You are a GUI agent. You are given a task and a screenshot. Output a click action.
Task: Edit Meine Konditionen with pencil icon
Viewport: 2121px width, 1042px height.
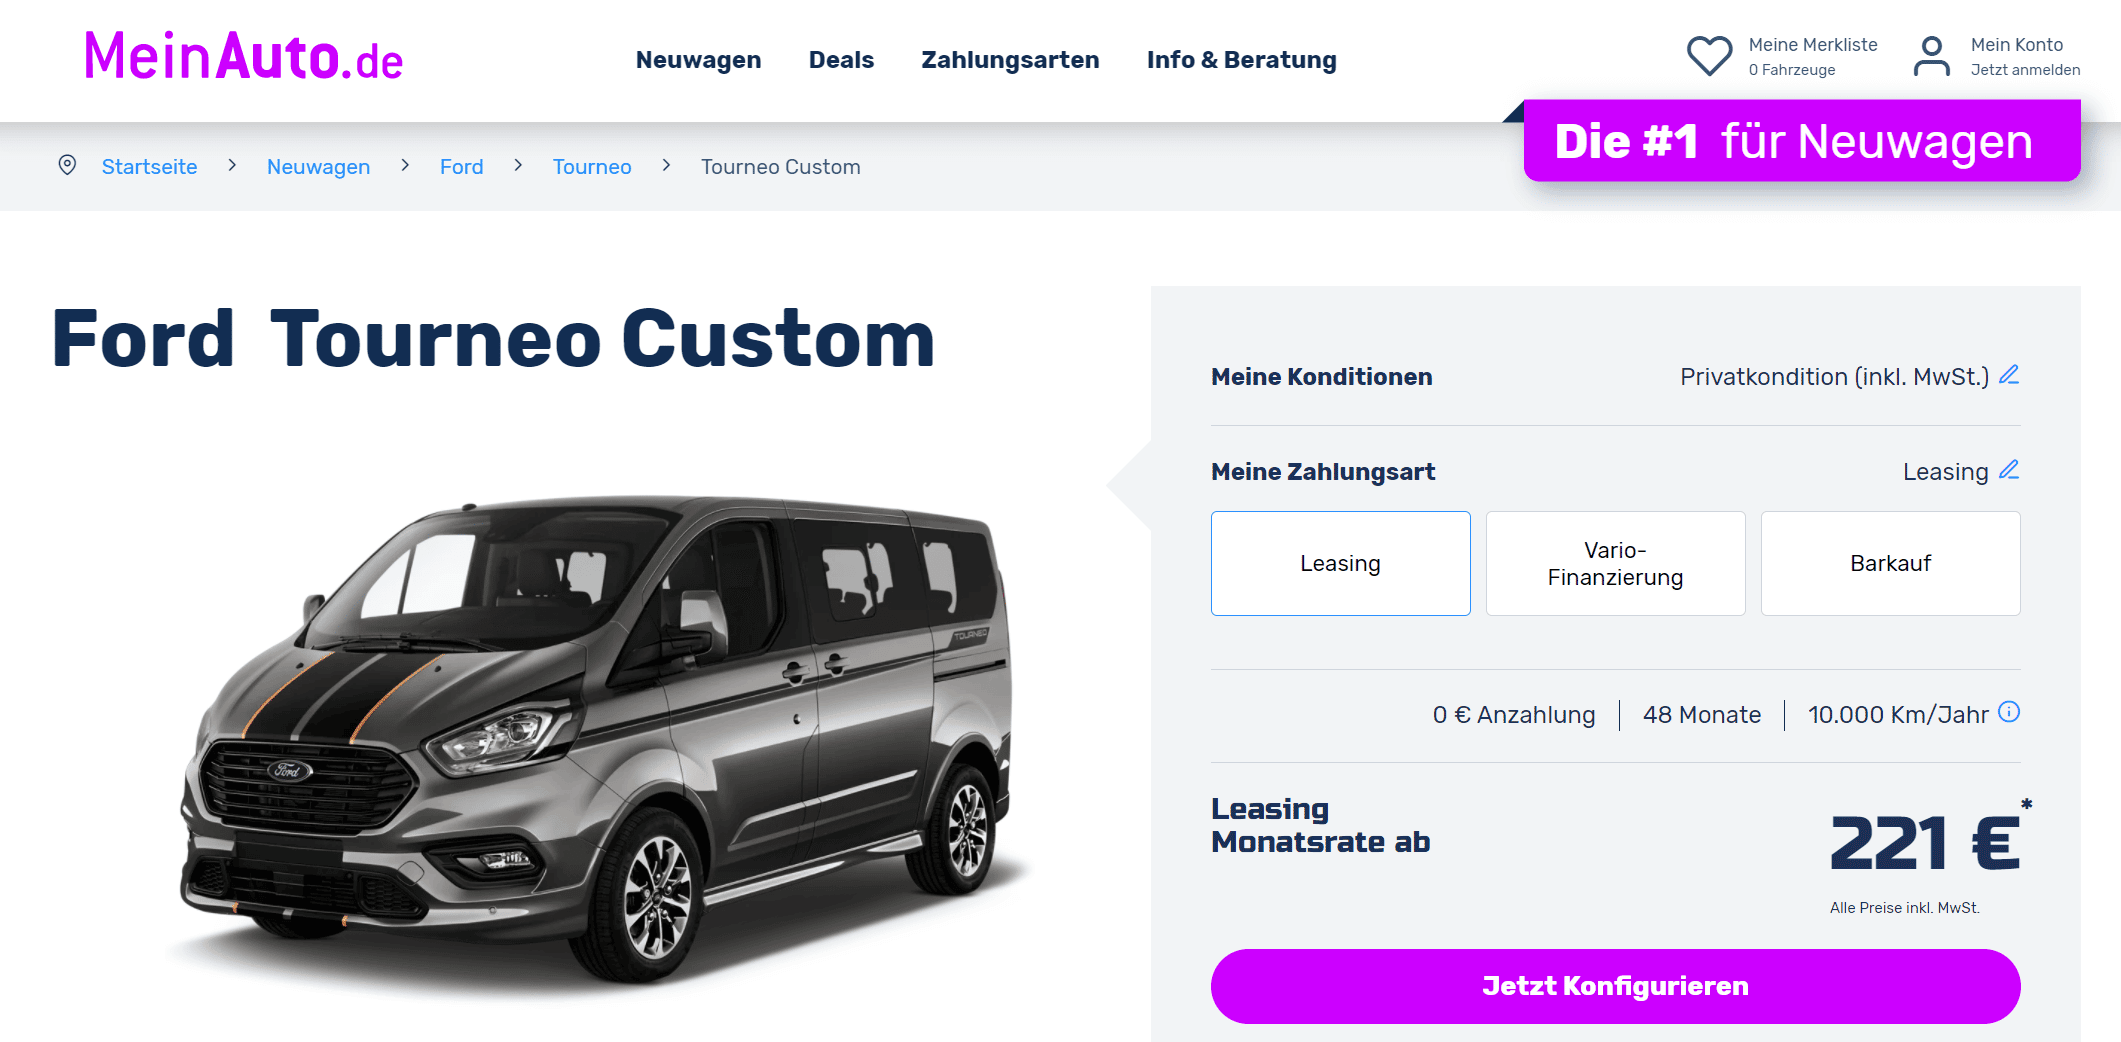tap(2009, 375)
